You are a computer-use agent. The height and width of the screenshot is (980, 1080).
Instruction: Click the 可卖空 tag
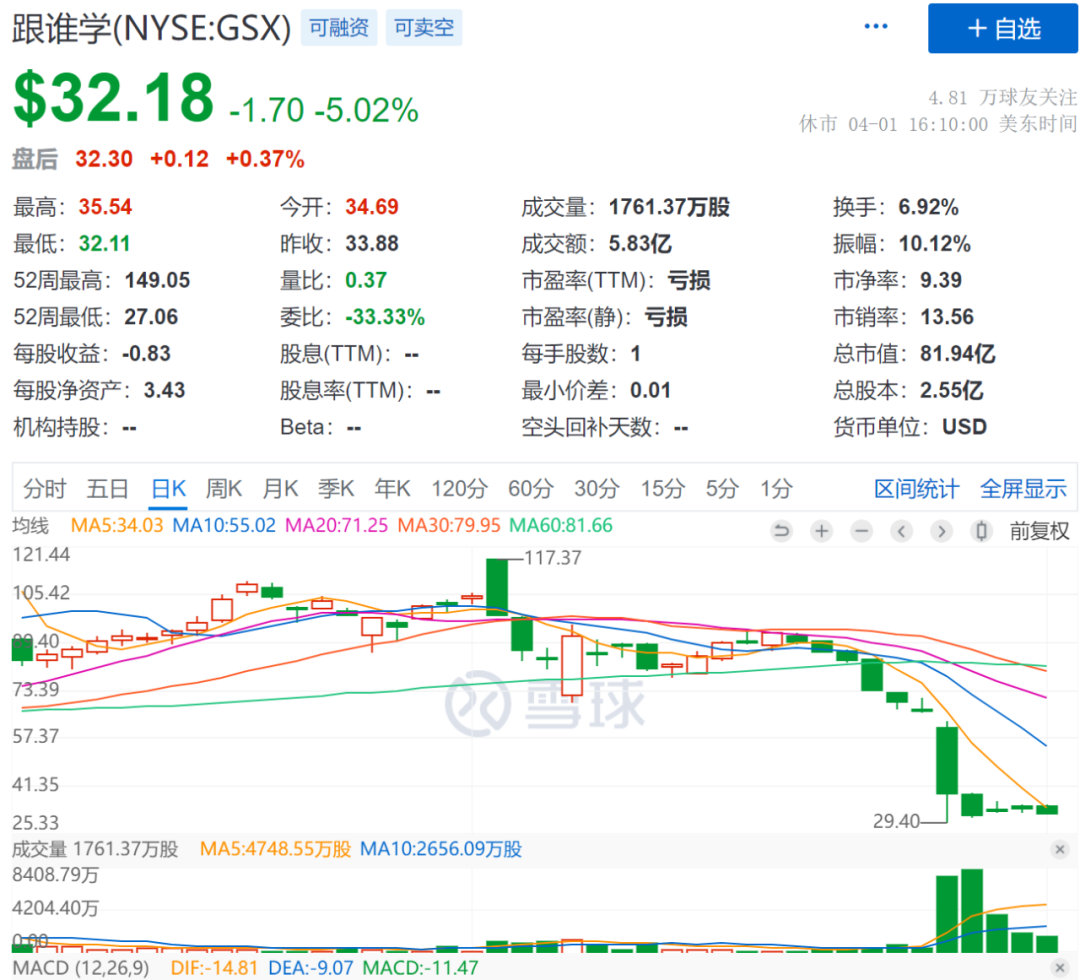tap(424, 28)
